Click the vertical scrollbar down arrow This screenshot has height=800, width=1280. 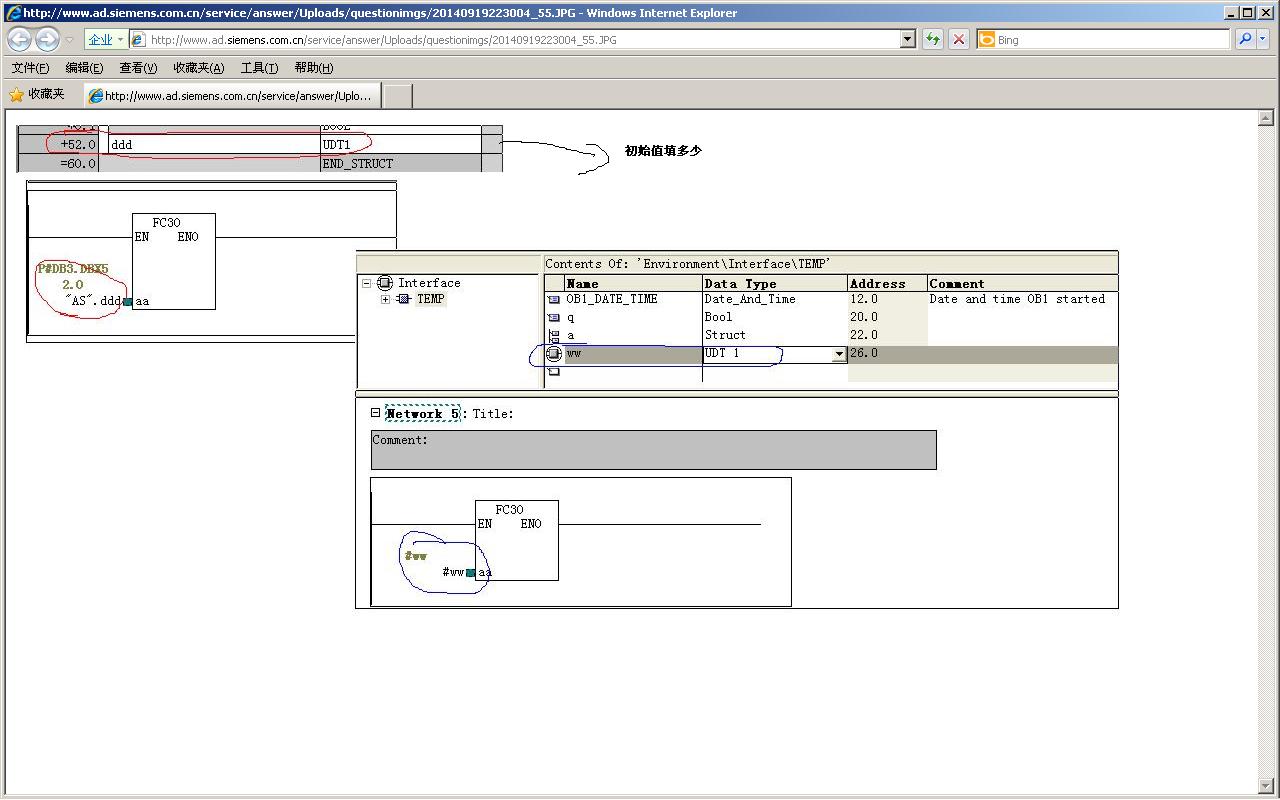coord(1267,786)
